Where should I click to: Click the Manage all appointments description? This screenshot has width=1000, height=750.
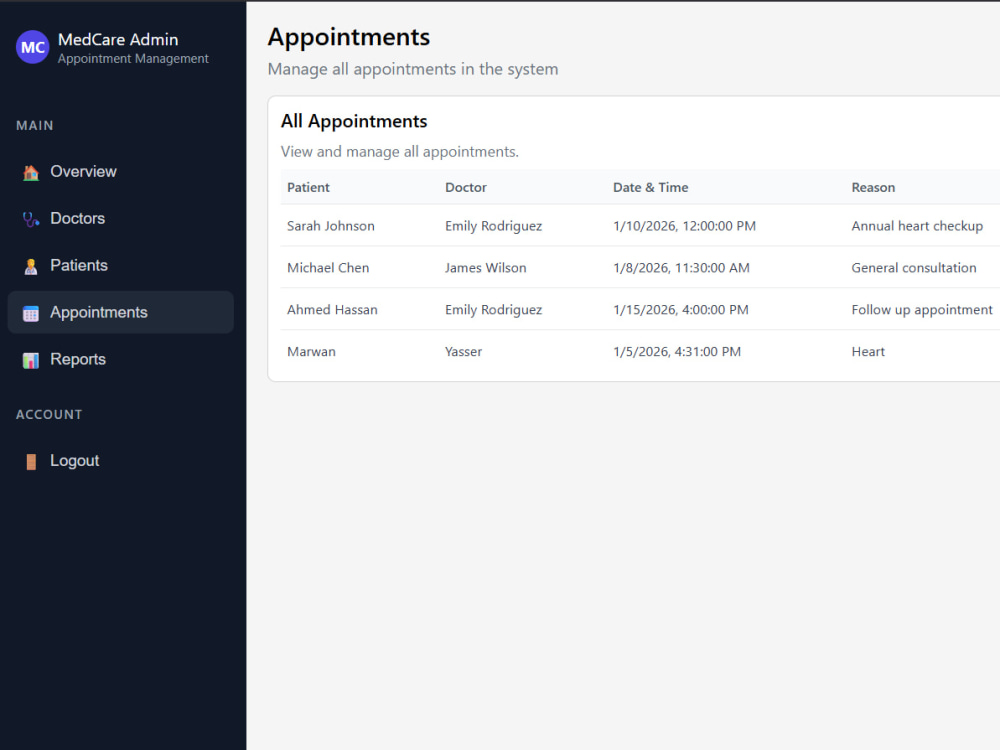[x=413, y=70]
